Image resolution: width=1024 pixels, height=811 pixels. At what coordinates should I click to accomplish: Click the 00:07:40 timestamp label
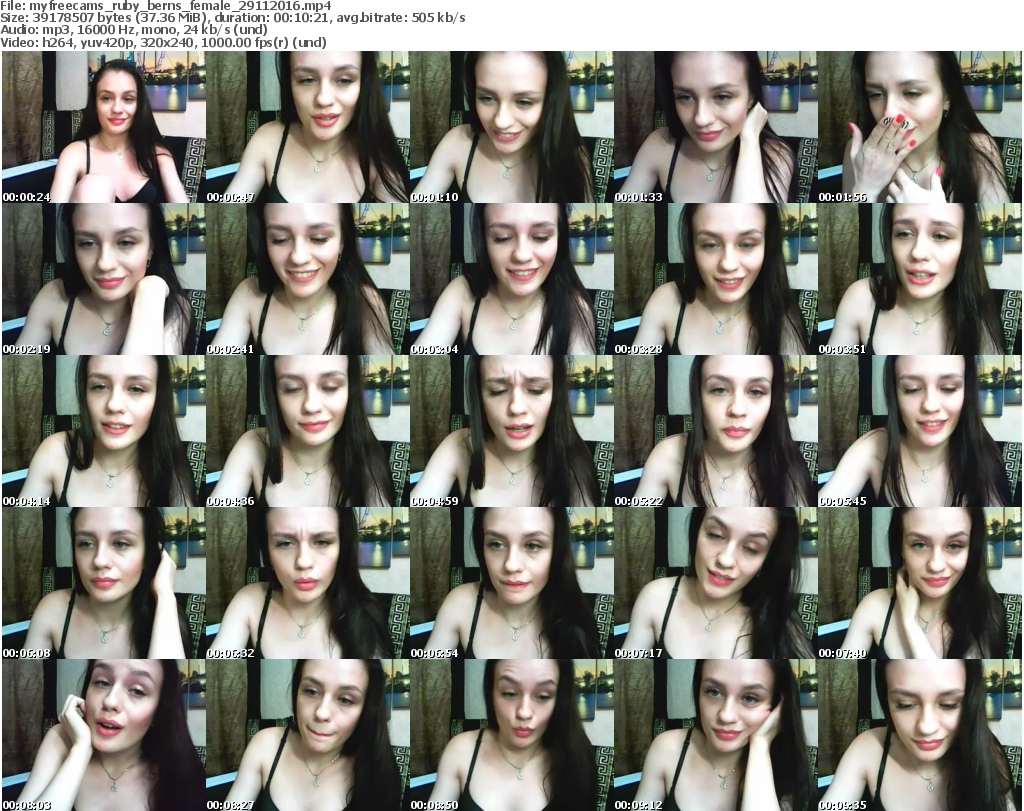[x=842, y=653]
